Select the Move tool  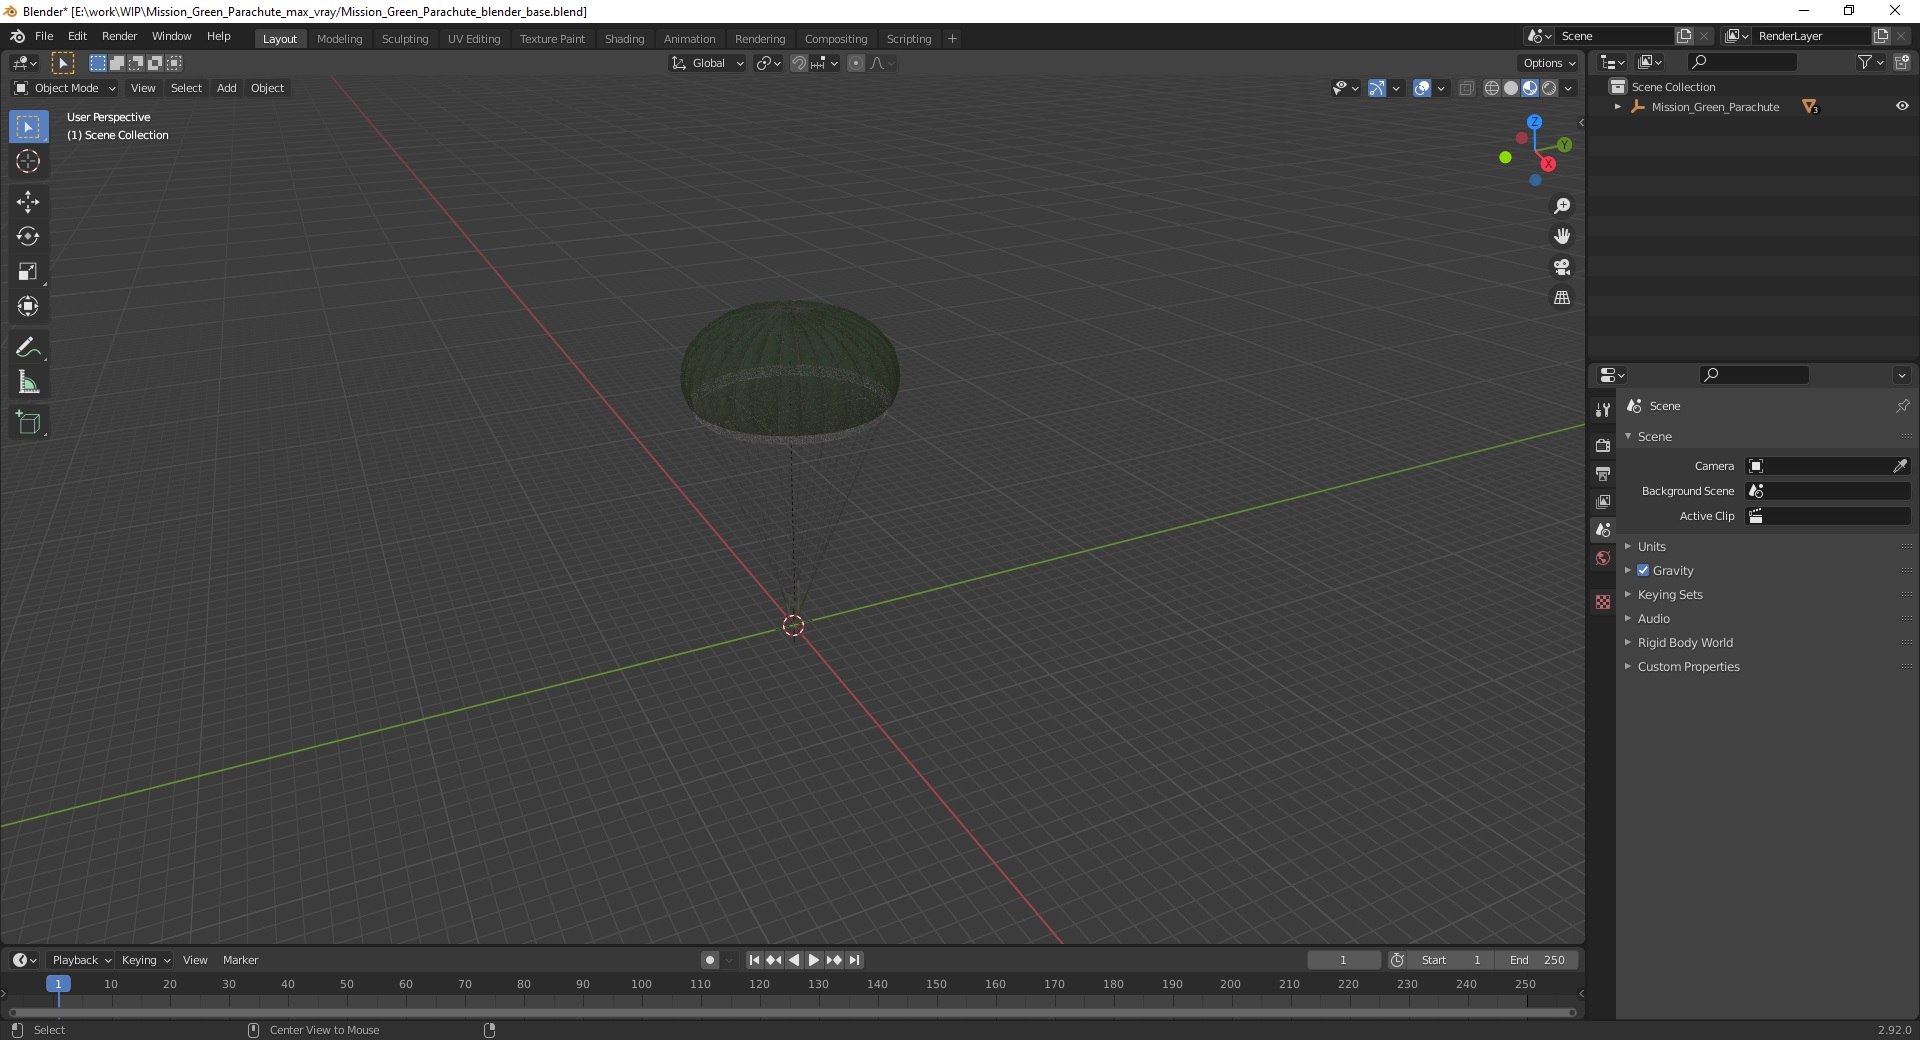pos(28,202)
